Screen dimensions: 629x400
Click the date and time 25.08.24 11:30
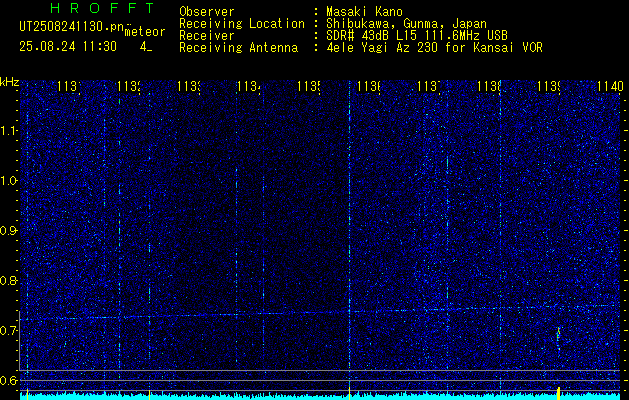click(x=68, y=47)
